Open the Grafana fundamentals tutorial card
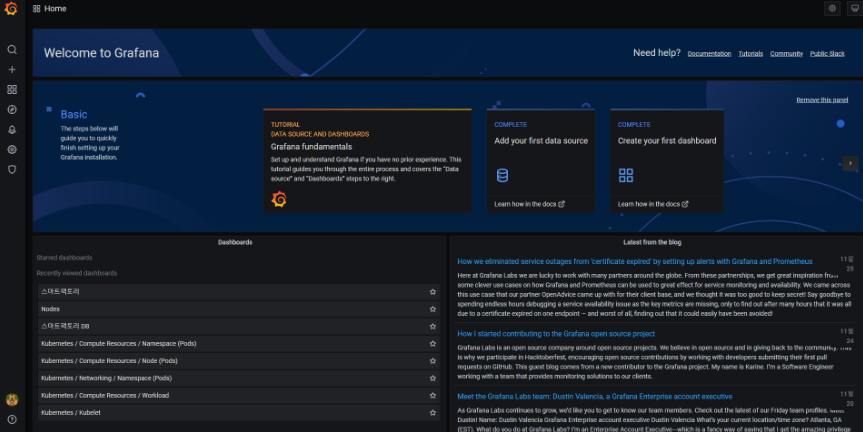The width and height of the screenshot is (863, 432). (x=367, y=160)
